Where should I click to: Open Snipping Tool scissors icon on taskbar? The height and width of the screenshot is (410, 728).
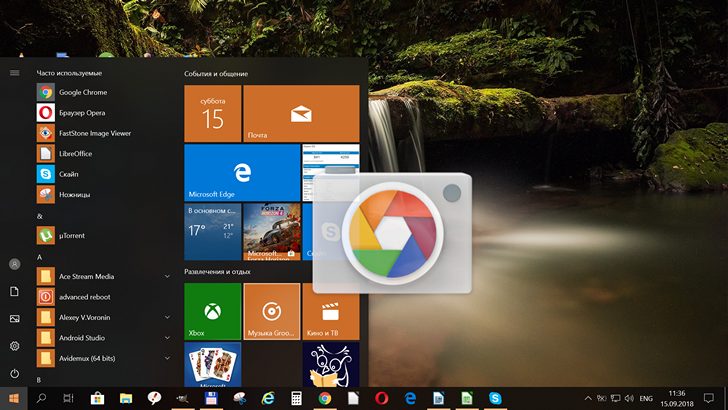240,398
